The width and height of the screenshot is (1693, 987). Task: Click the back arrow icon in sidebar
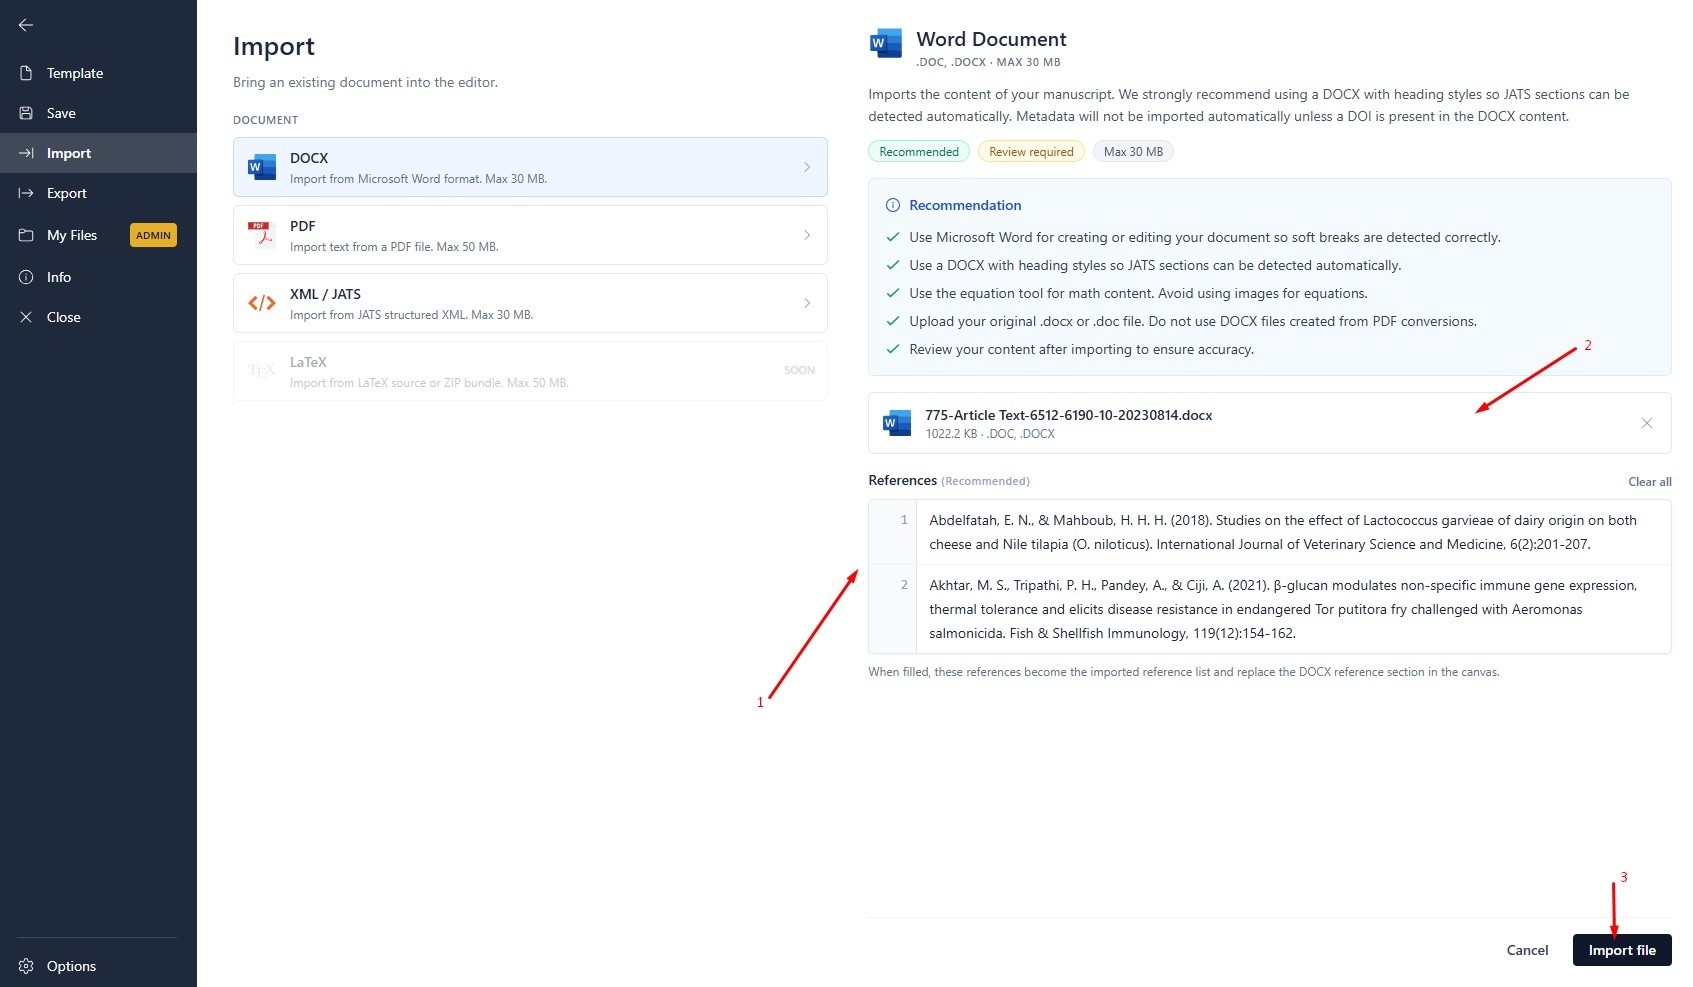pyautogui.click(x=26, y=25)
